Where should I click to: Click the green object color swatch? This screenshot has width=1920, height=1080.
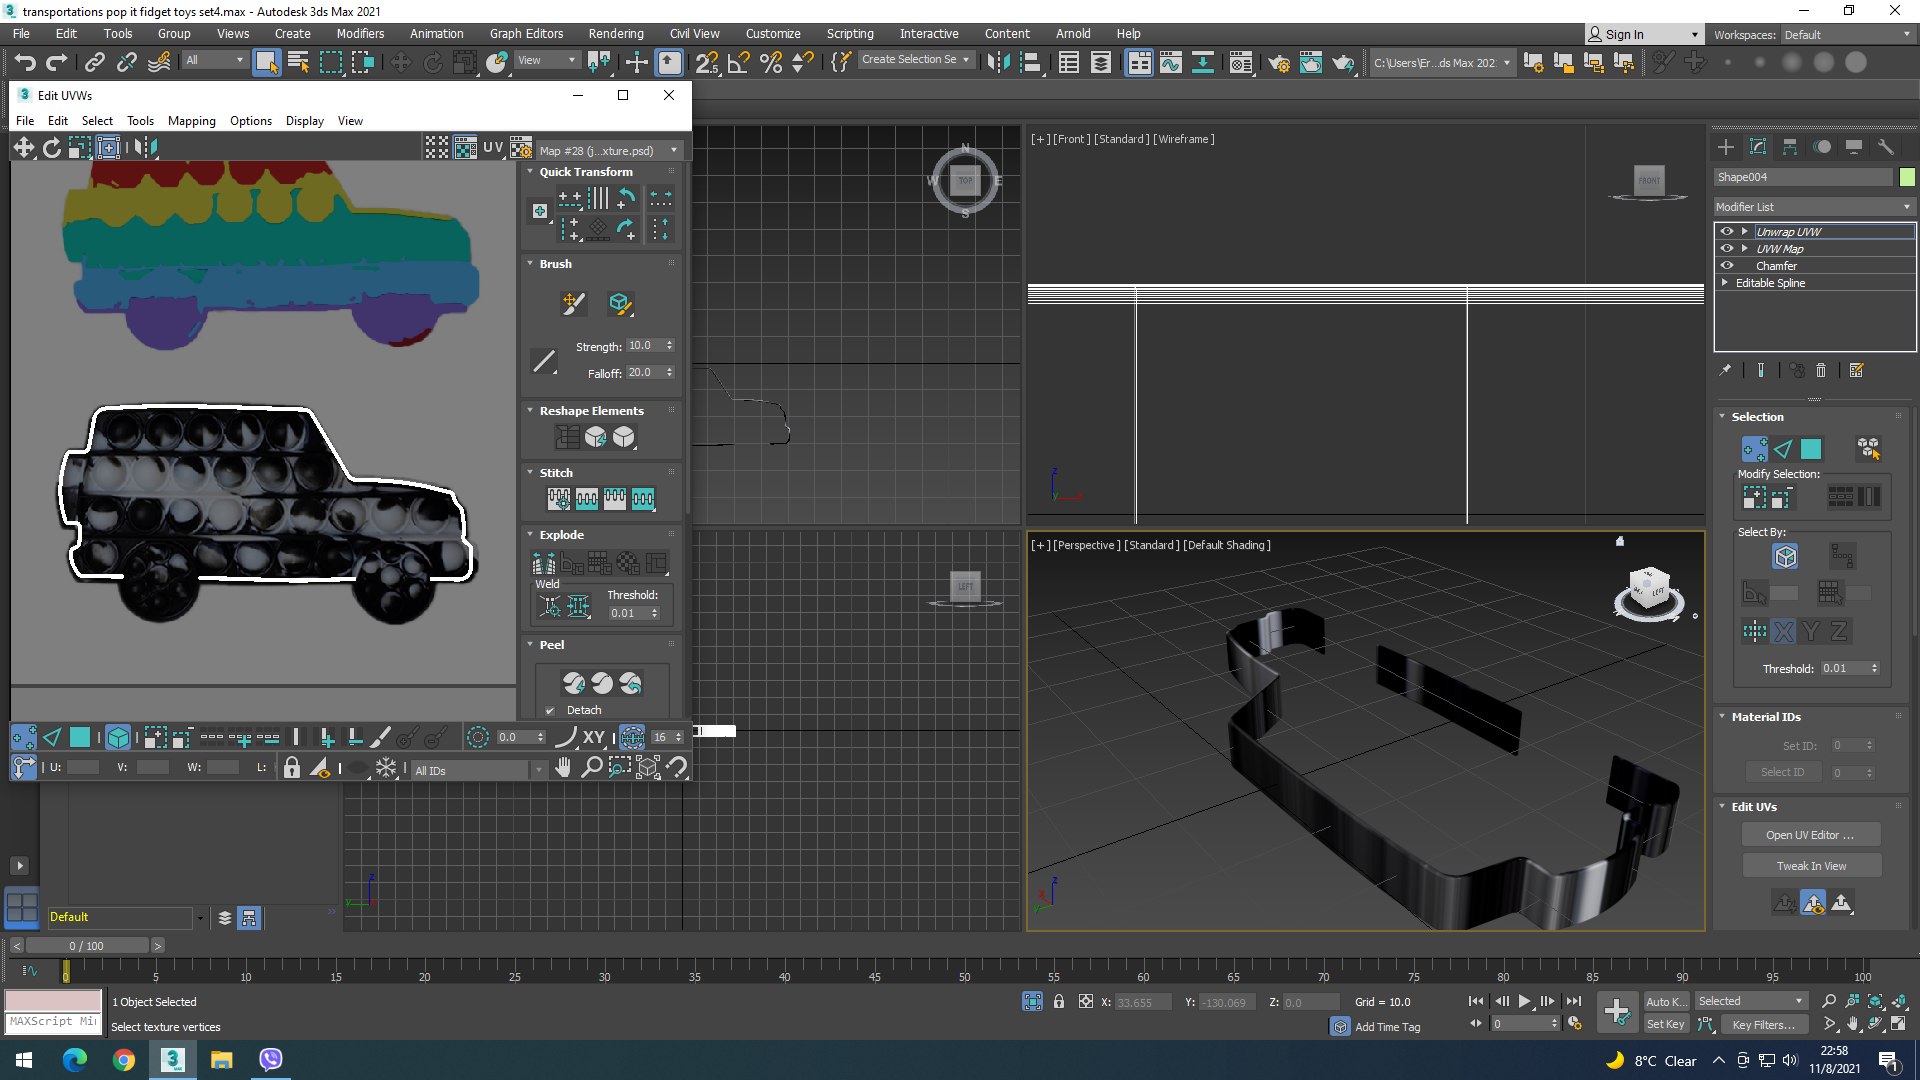tap(1907, 177)
